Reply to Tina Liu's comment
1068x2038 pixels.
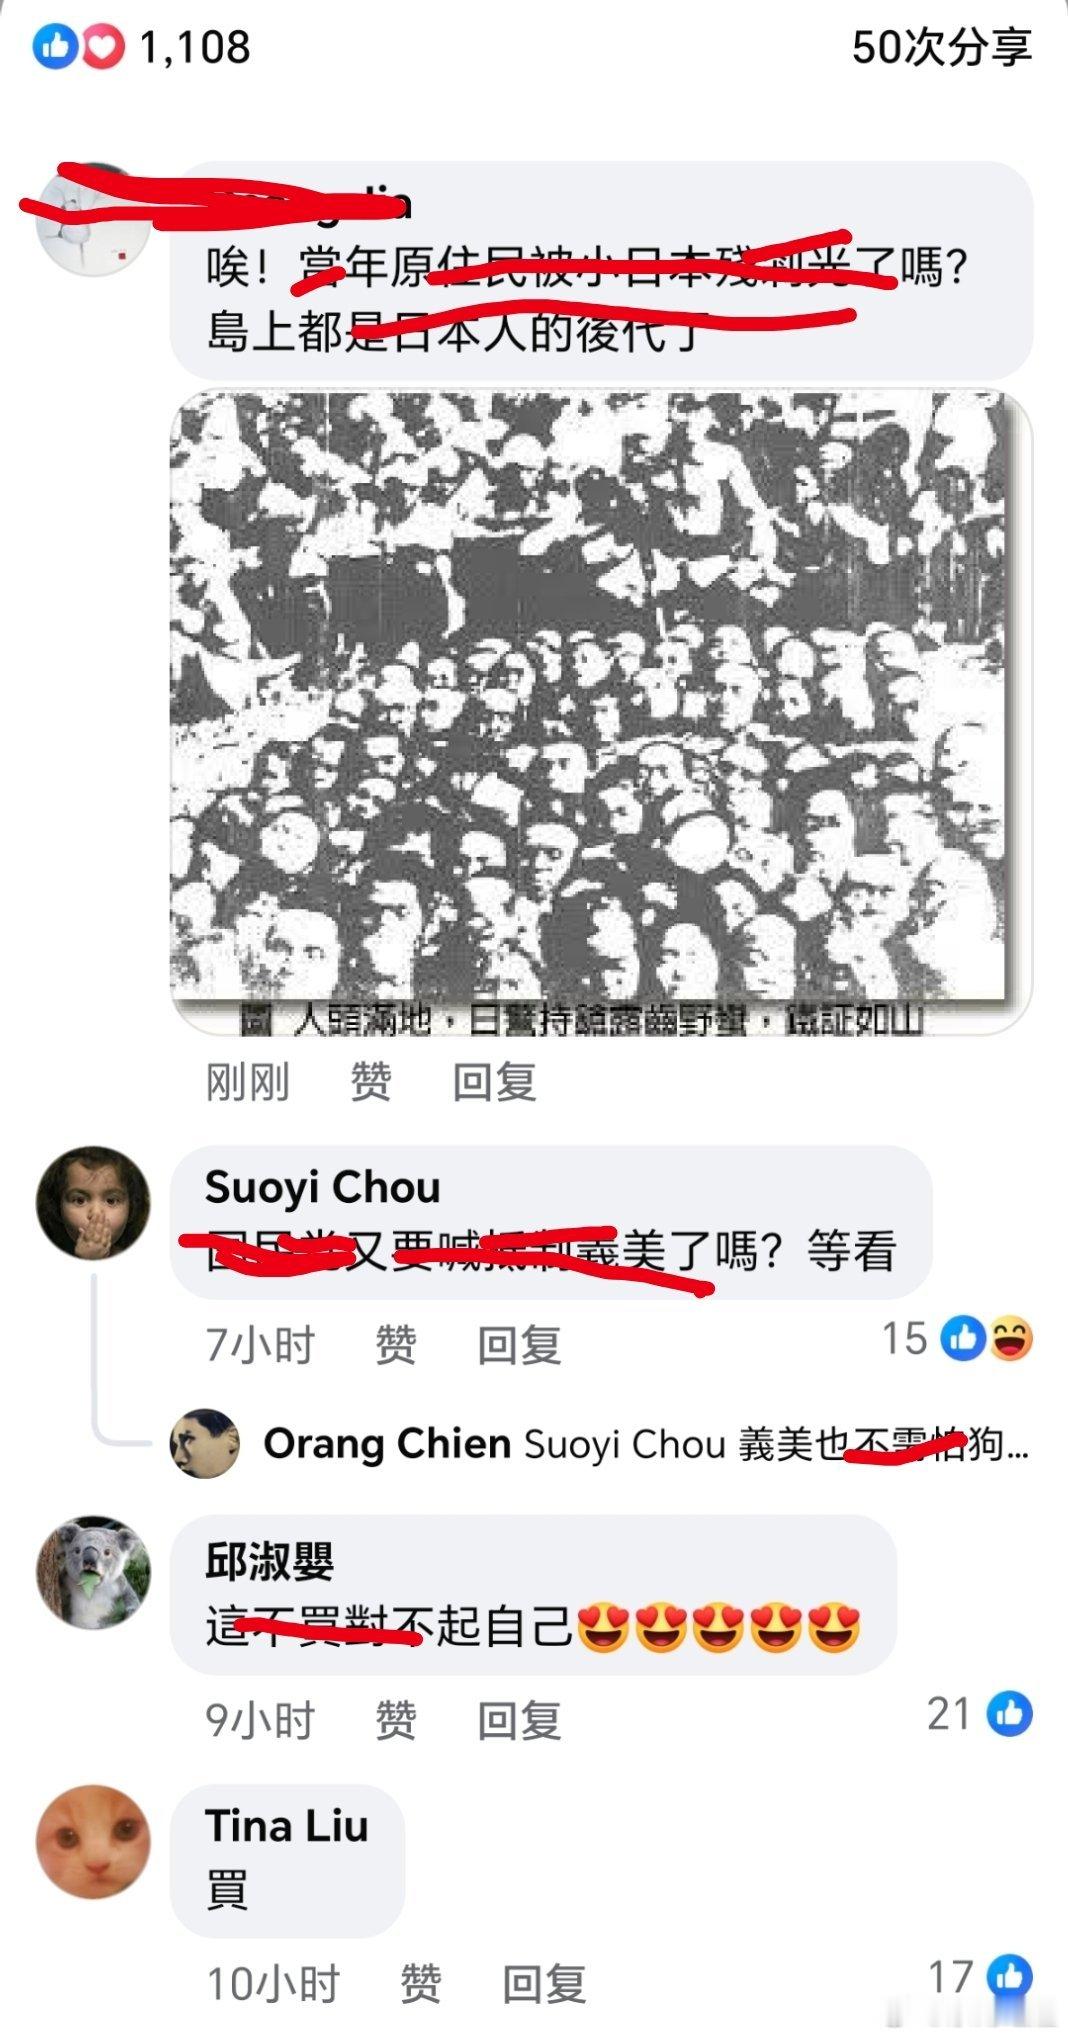click(544, 1983)
